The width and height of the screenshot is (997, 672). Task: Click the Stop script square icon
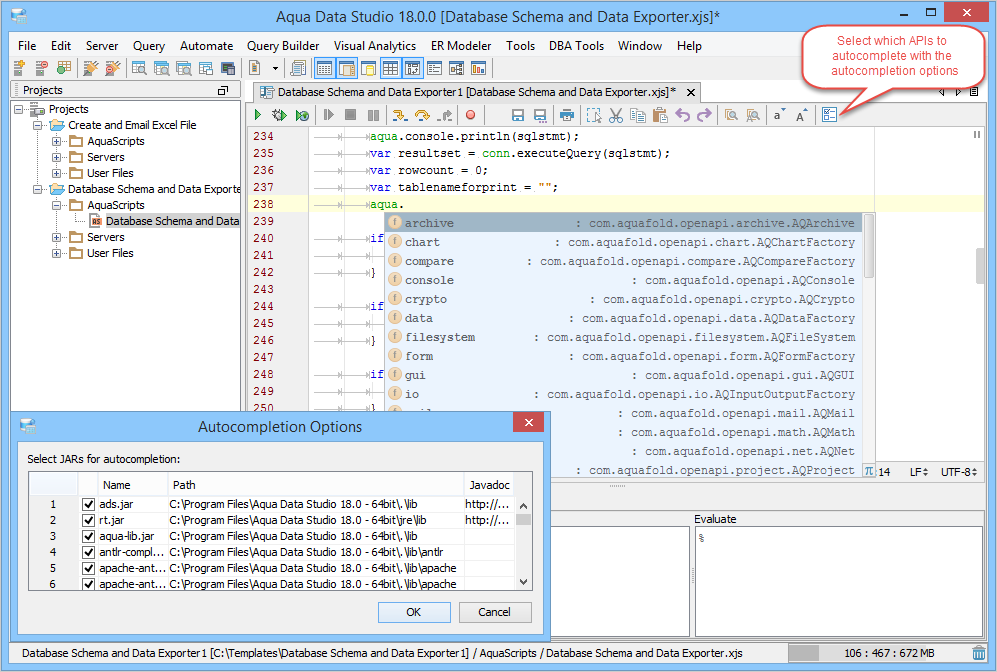[350, 115]
